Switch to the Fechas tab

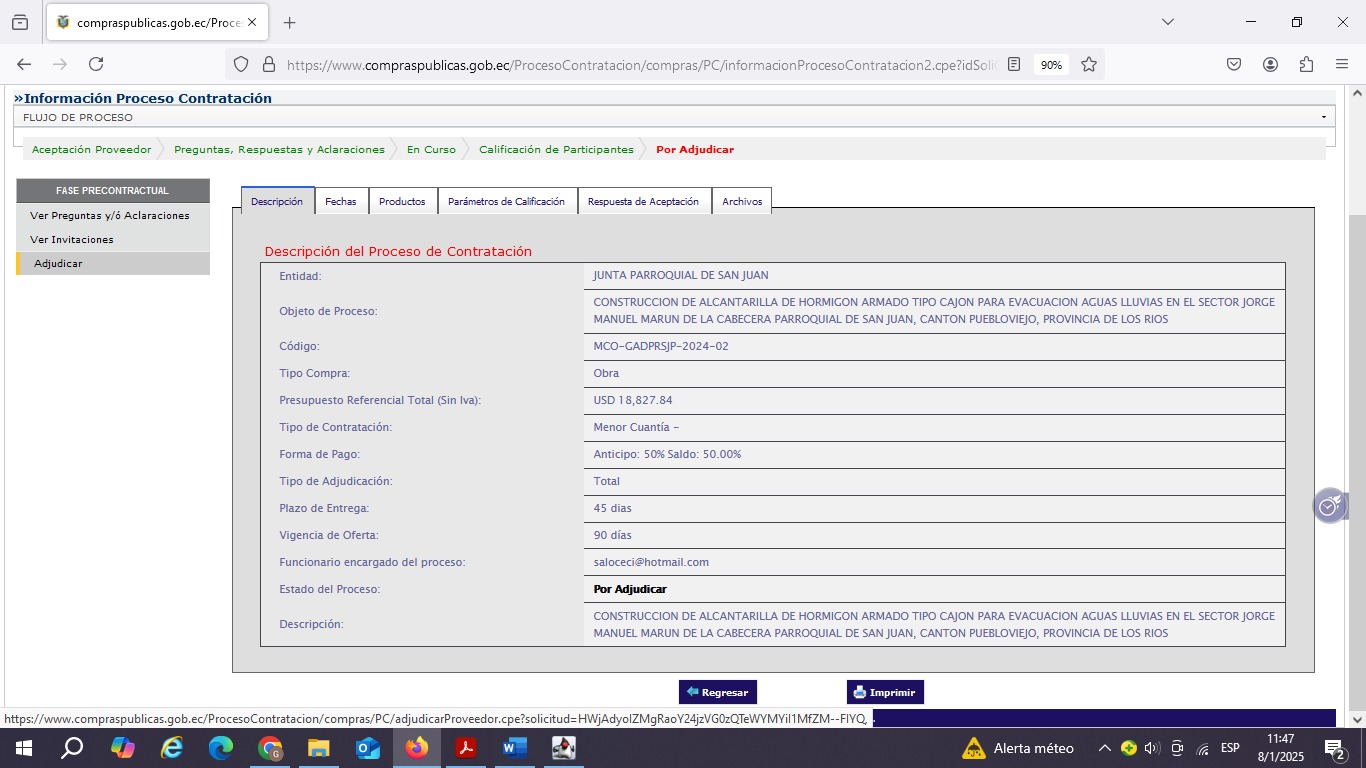(341, 201)
